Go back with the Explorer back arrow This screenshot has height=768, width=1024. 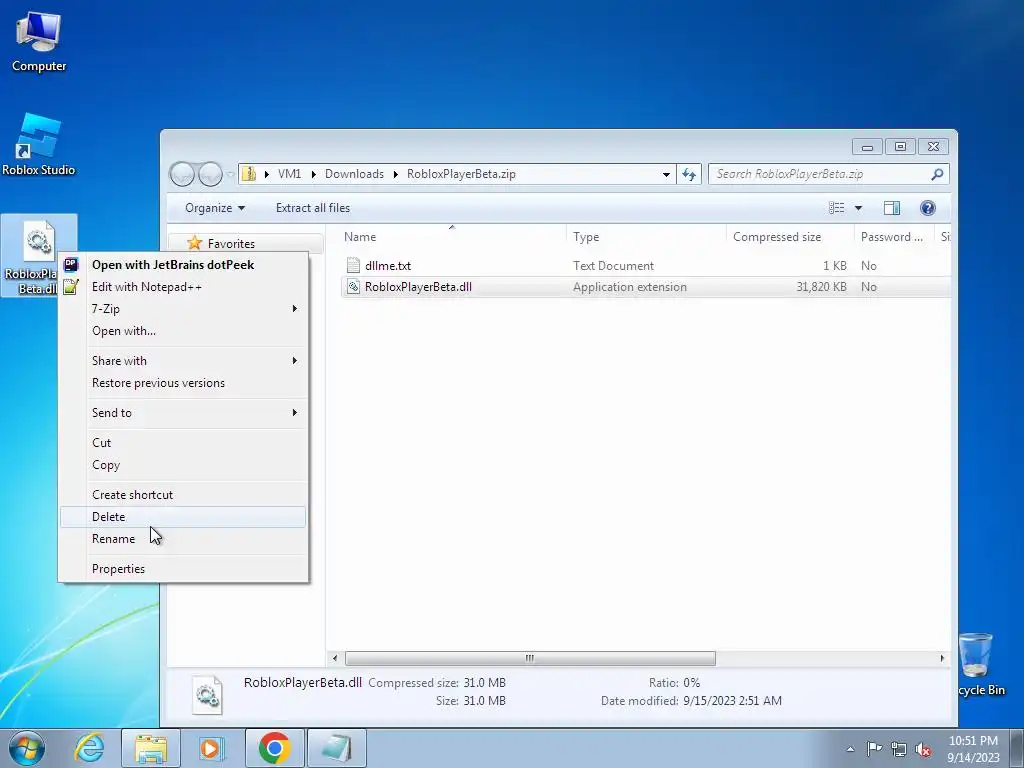(182, 174)
